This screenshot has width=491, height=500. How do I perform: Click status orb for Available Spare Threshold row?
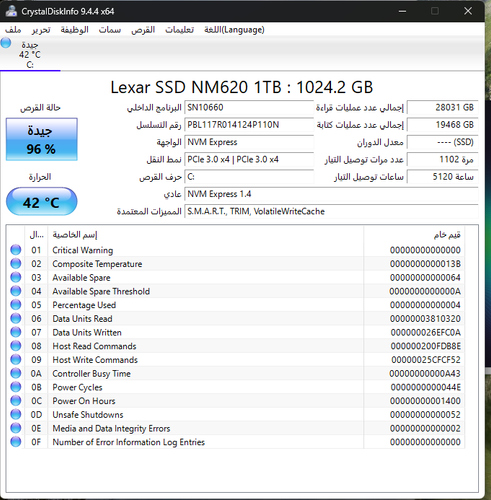16,291
